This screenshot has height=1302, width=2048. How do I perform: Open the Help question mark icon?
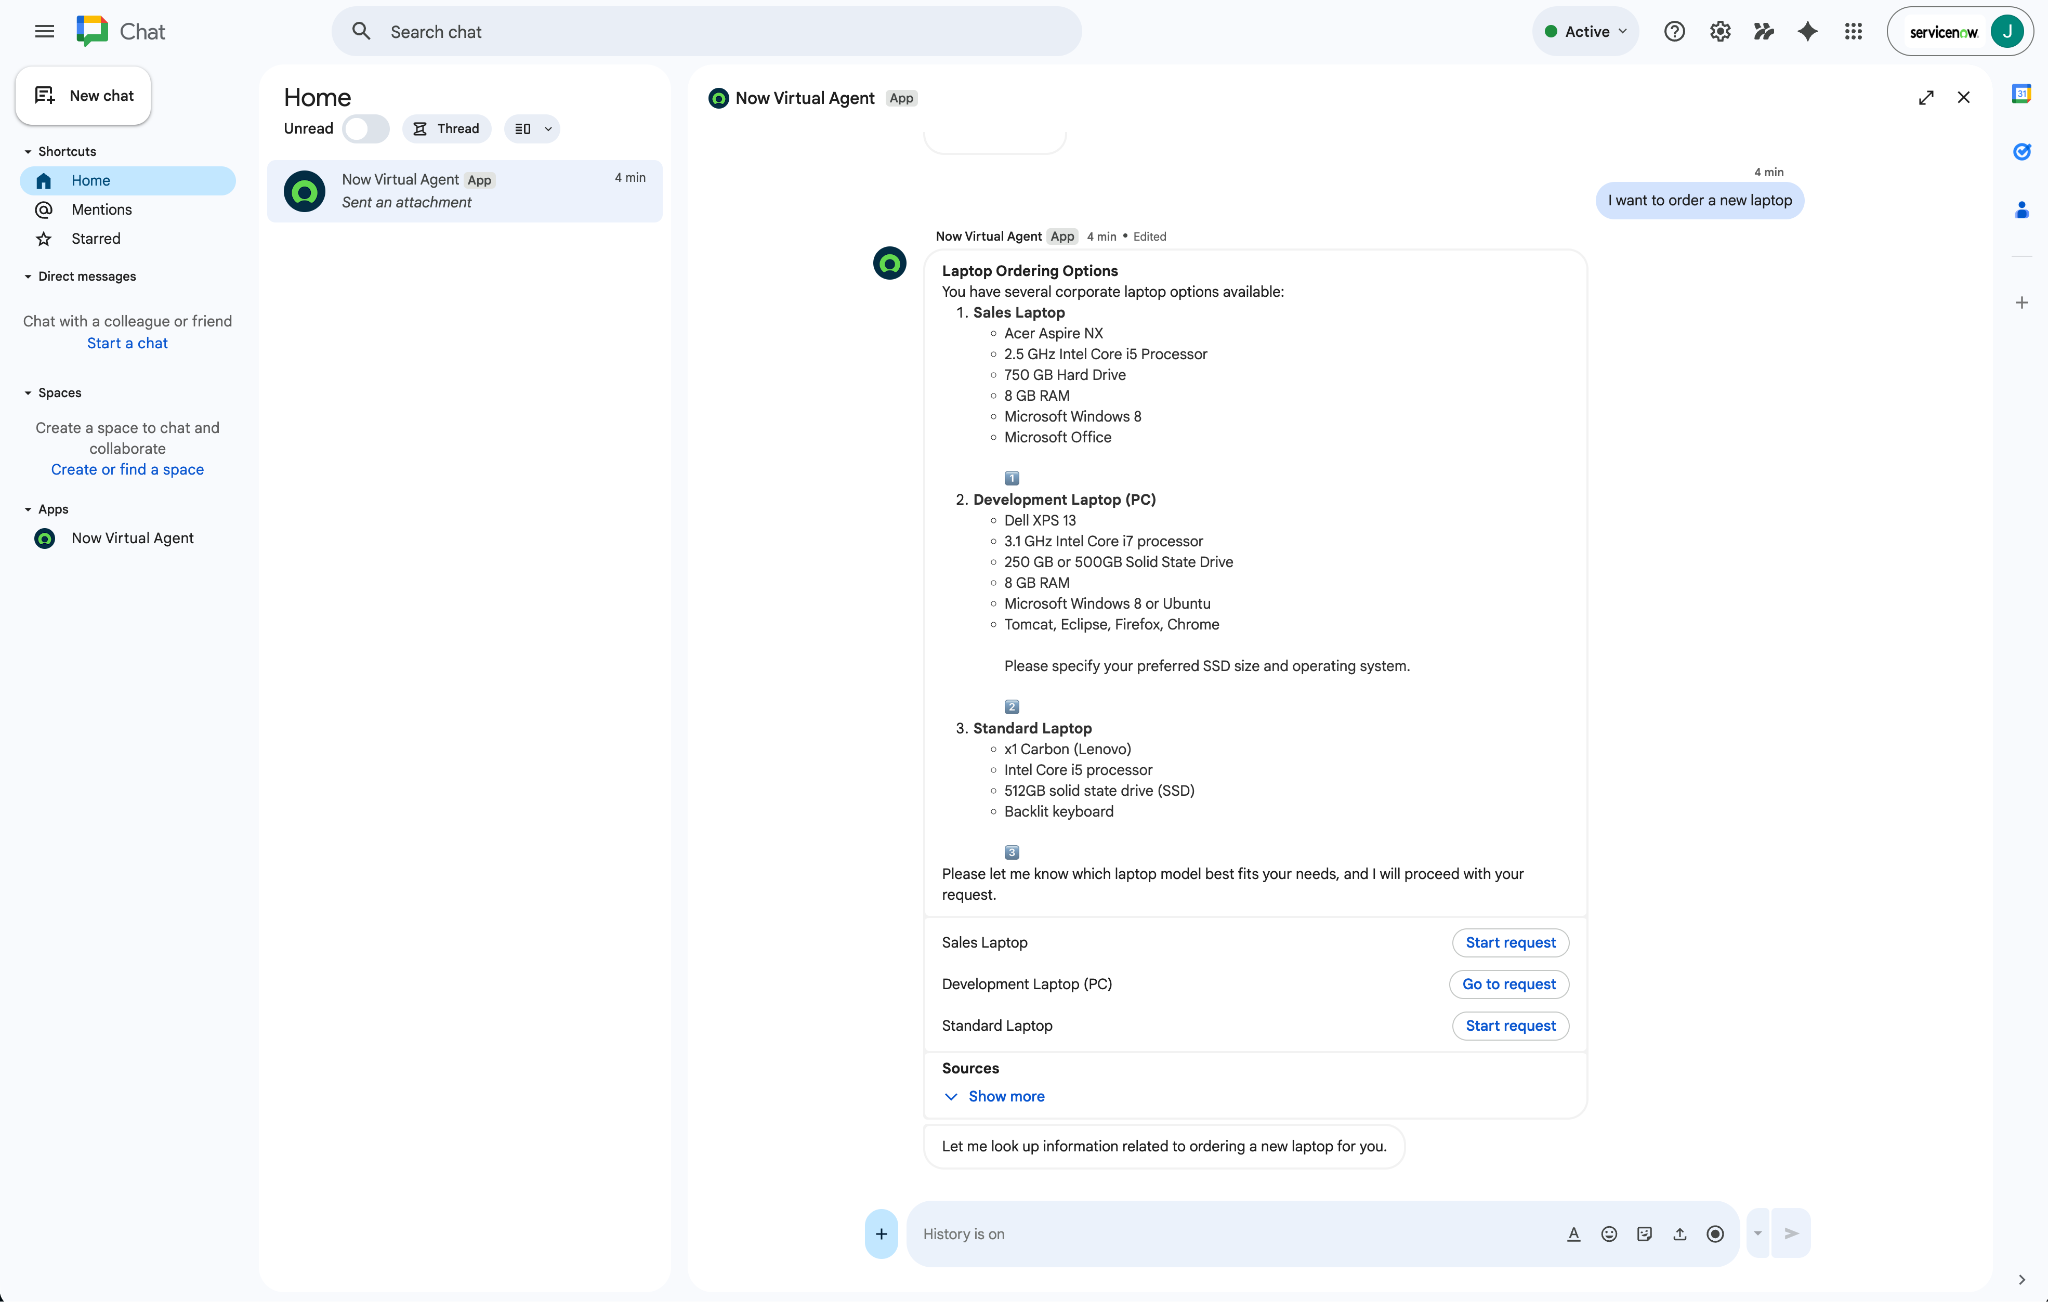tap(1674, 31)
